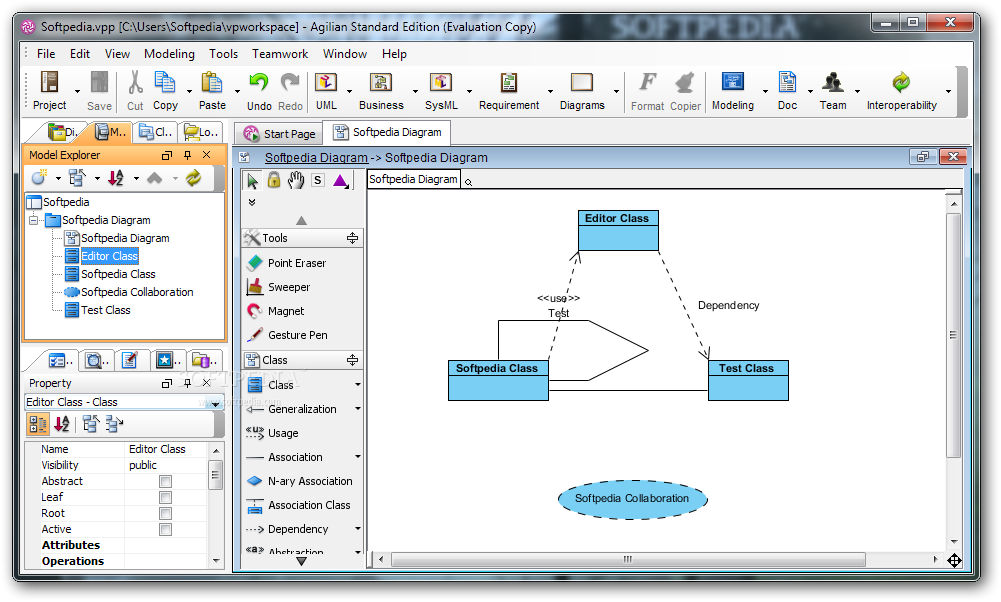Click the diagram horizontal scrollbar thumb

(x=628, y=559)
